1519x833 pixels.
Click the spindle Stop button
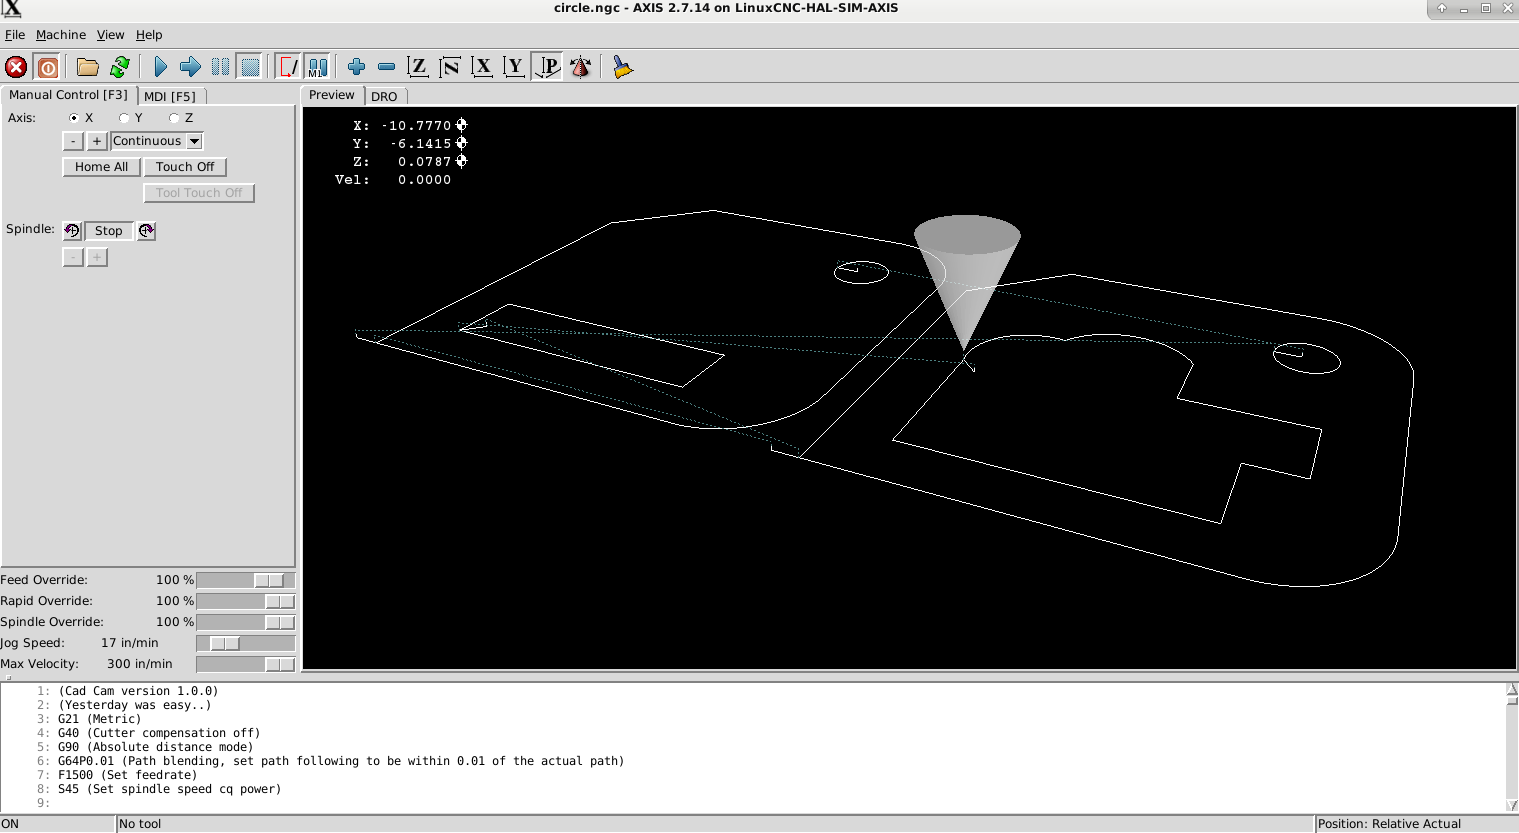(109, 231)
